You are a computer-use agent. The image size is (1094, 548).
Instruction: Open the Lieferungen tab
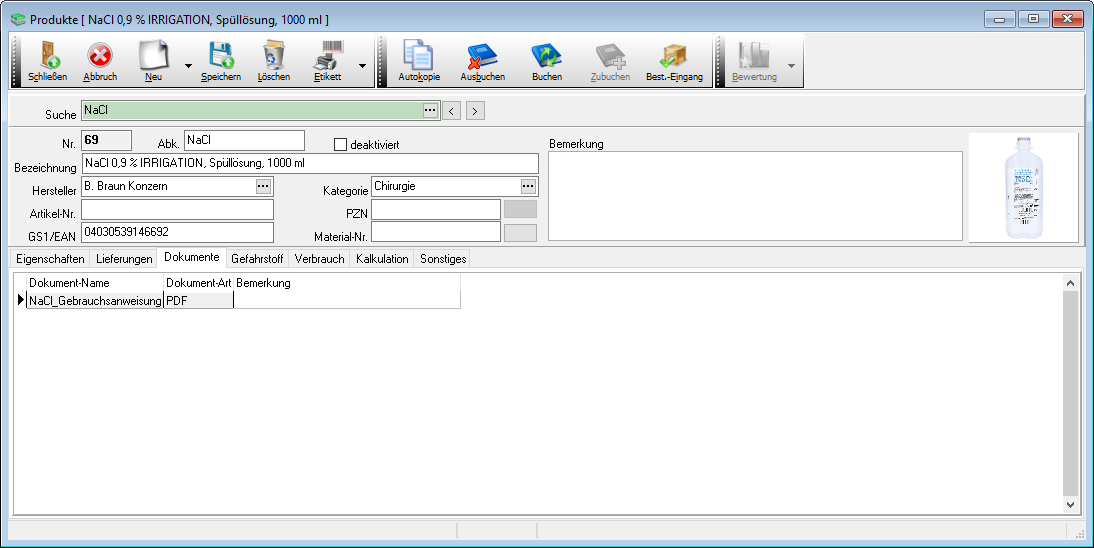(124, 259)
